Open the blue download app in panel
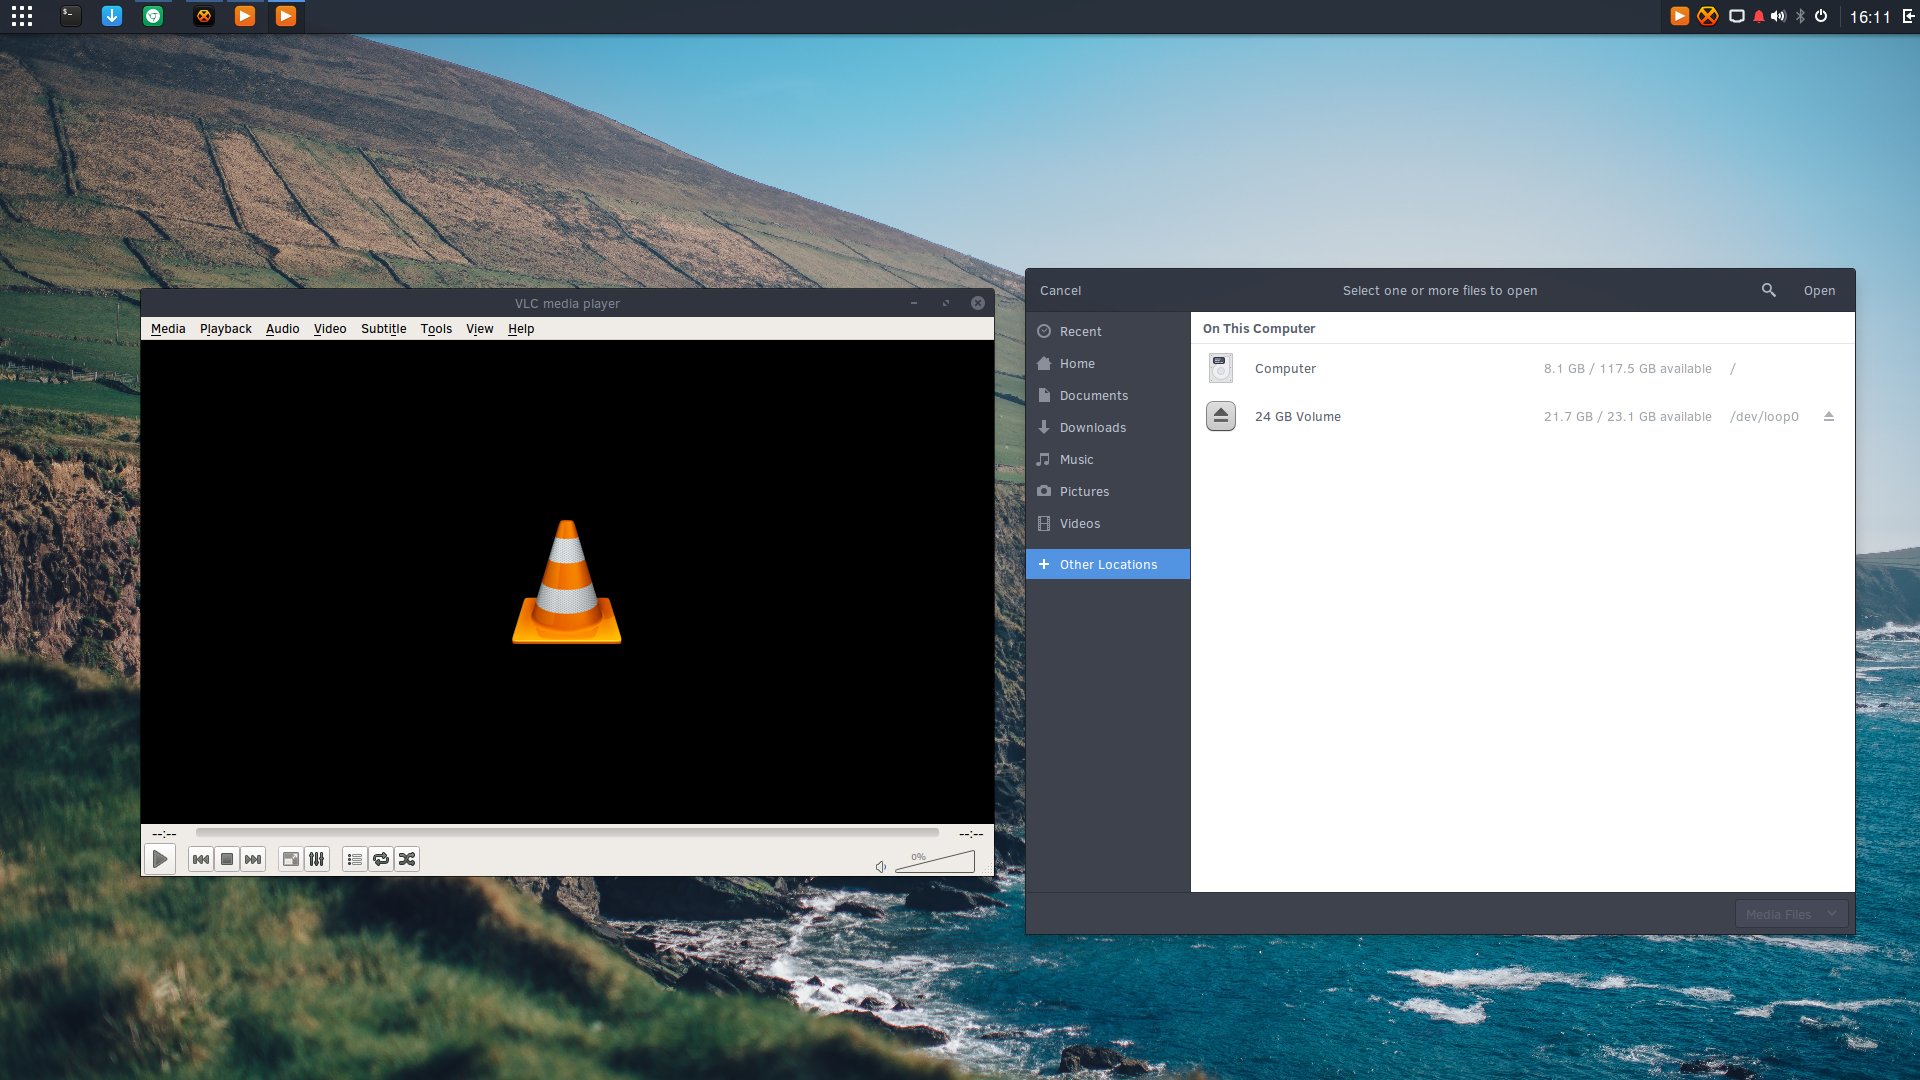Image resolution: width=1920 pixels, height=1080 pixels. [112, 16]
